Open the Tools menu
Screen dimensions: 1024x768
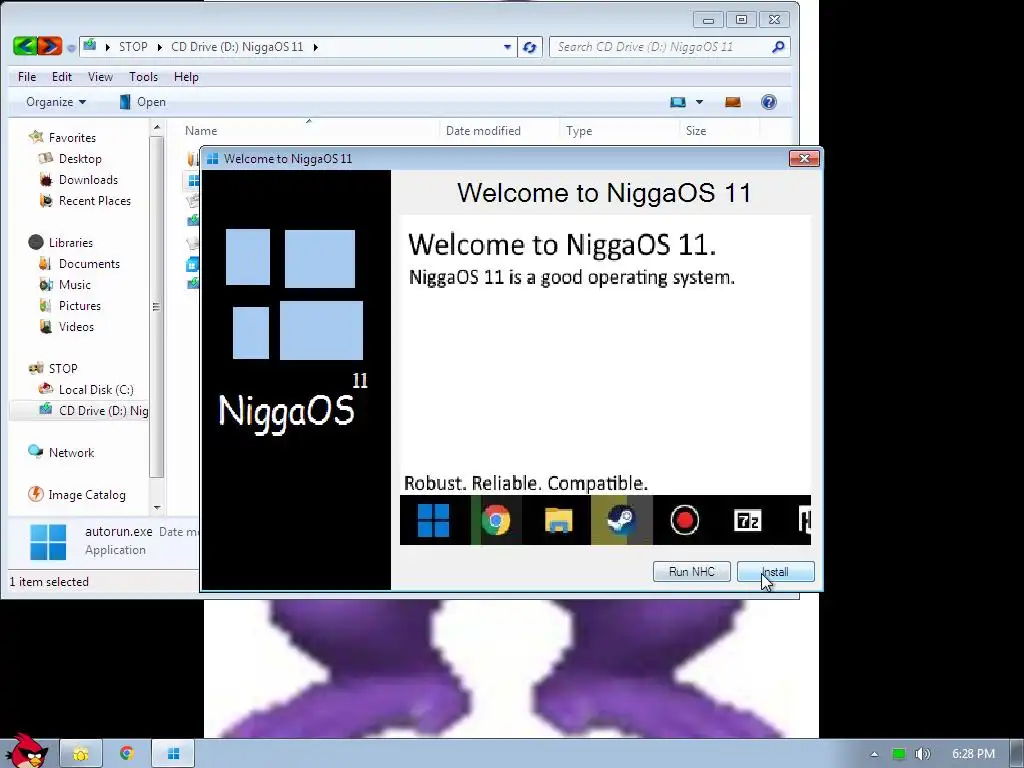tap(144, 77)
